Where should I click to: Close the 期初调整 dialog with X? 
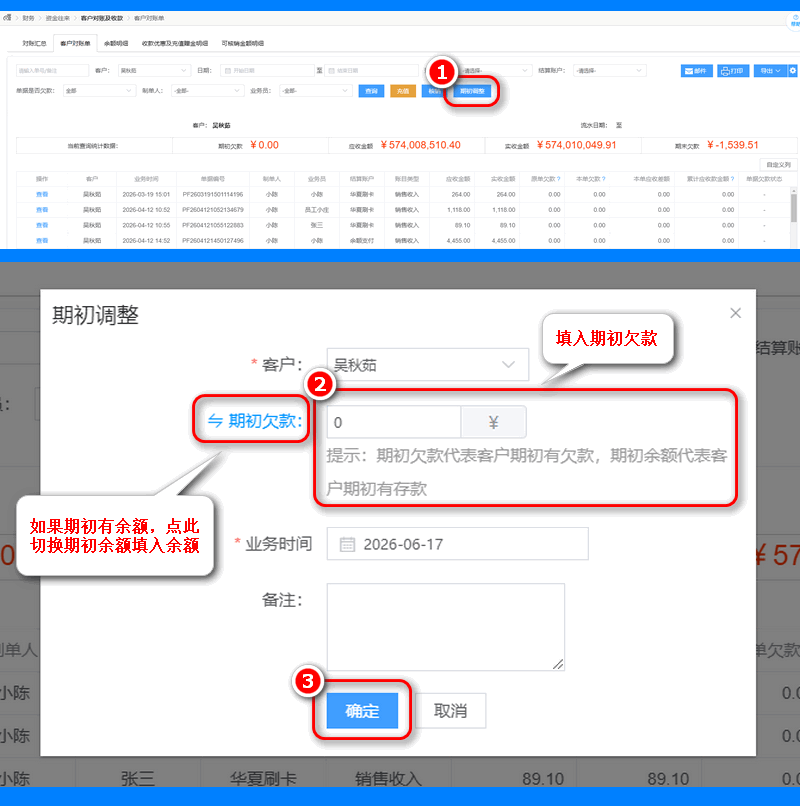[735, 313]
